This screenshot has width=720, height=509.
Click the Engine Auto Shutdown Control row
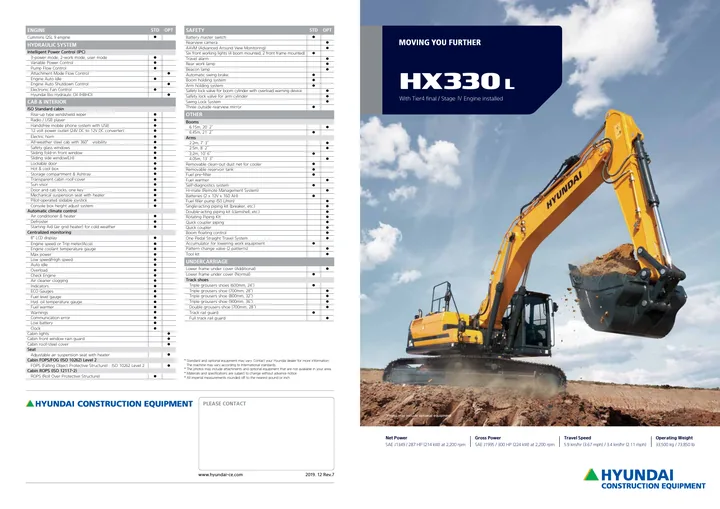tap(101, 84)
